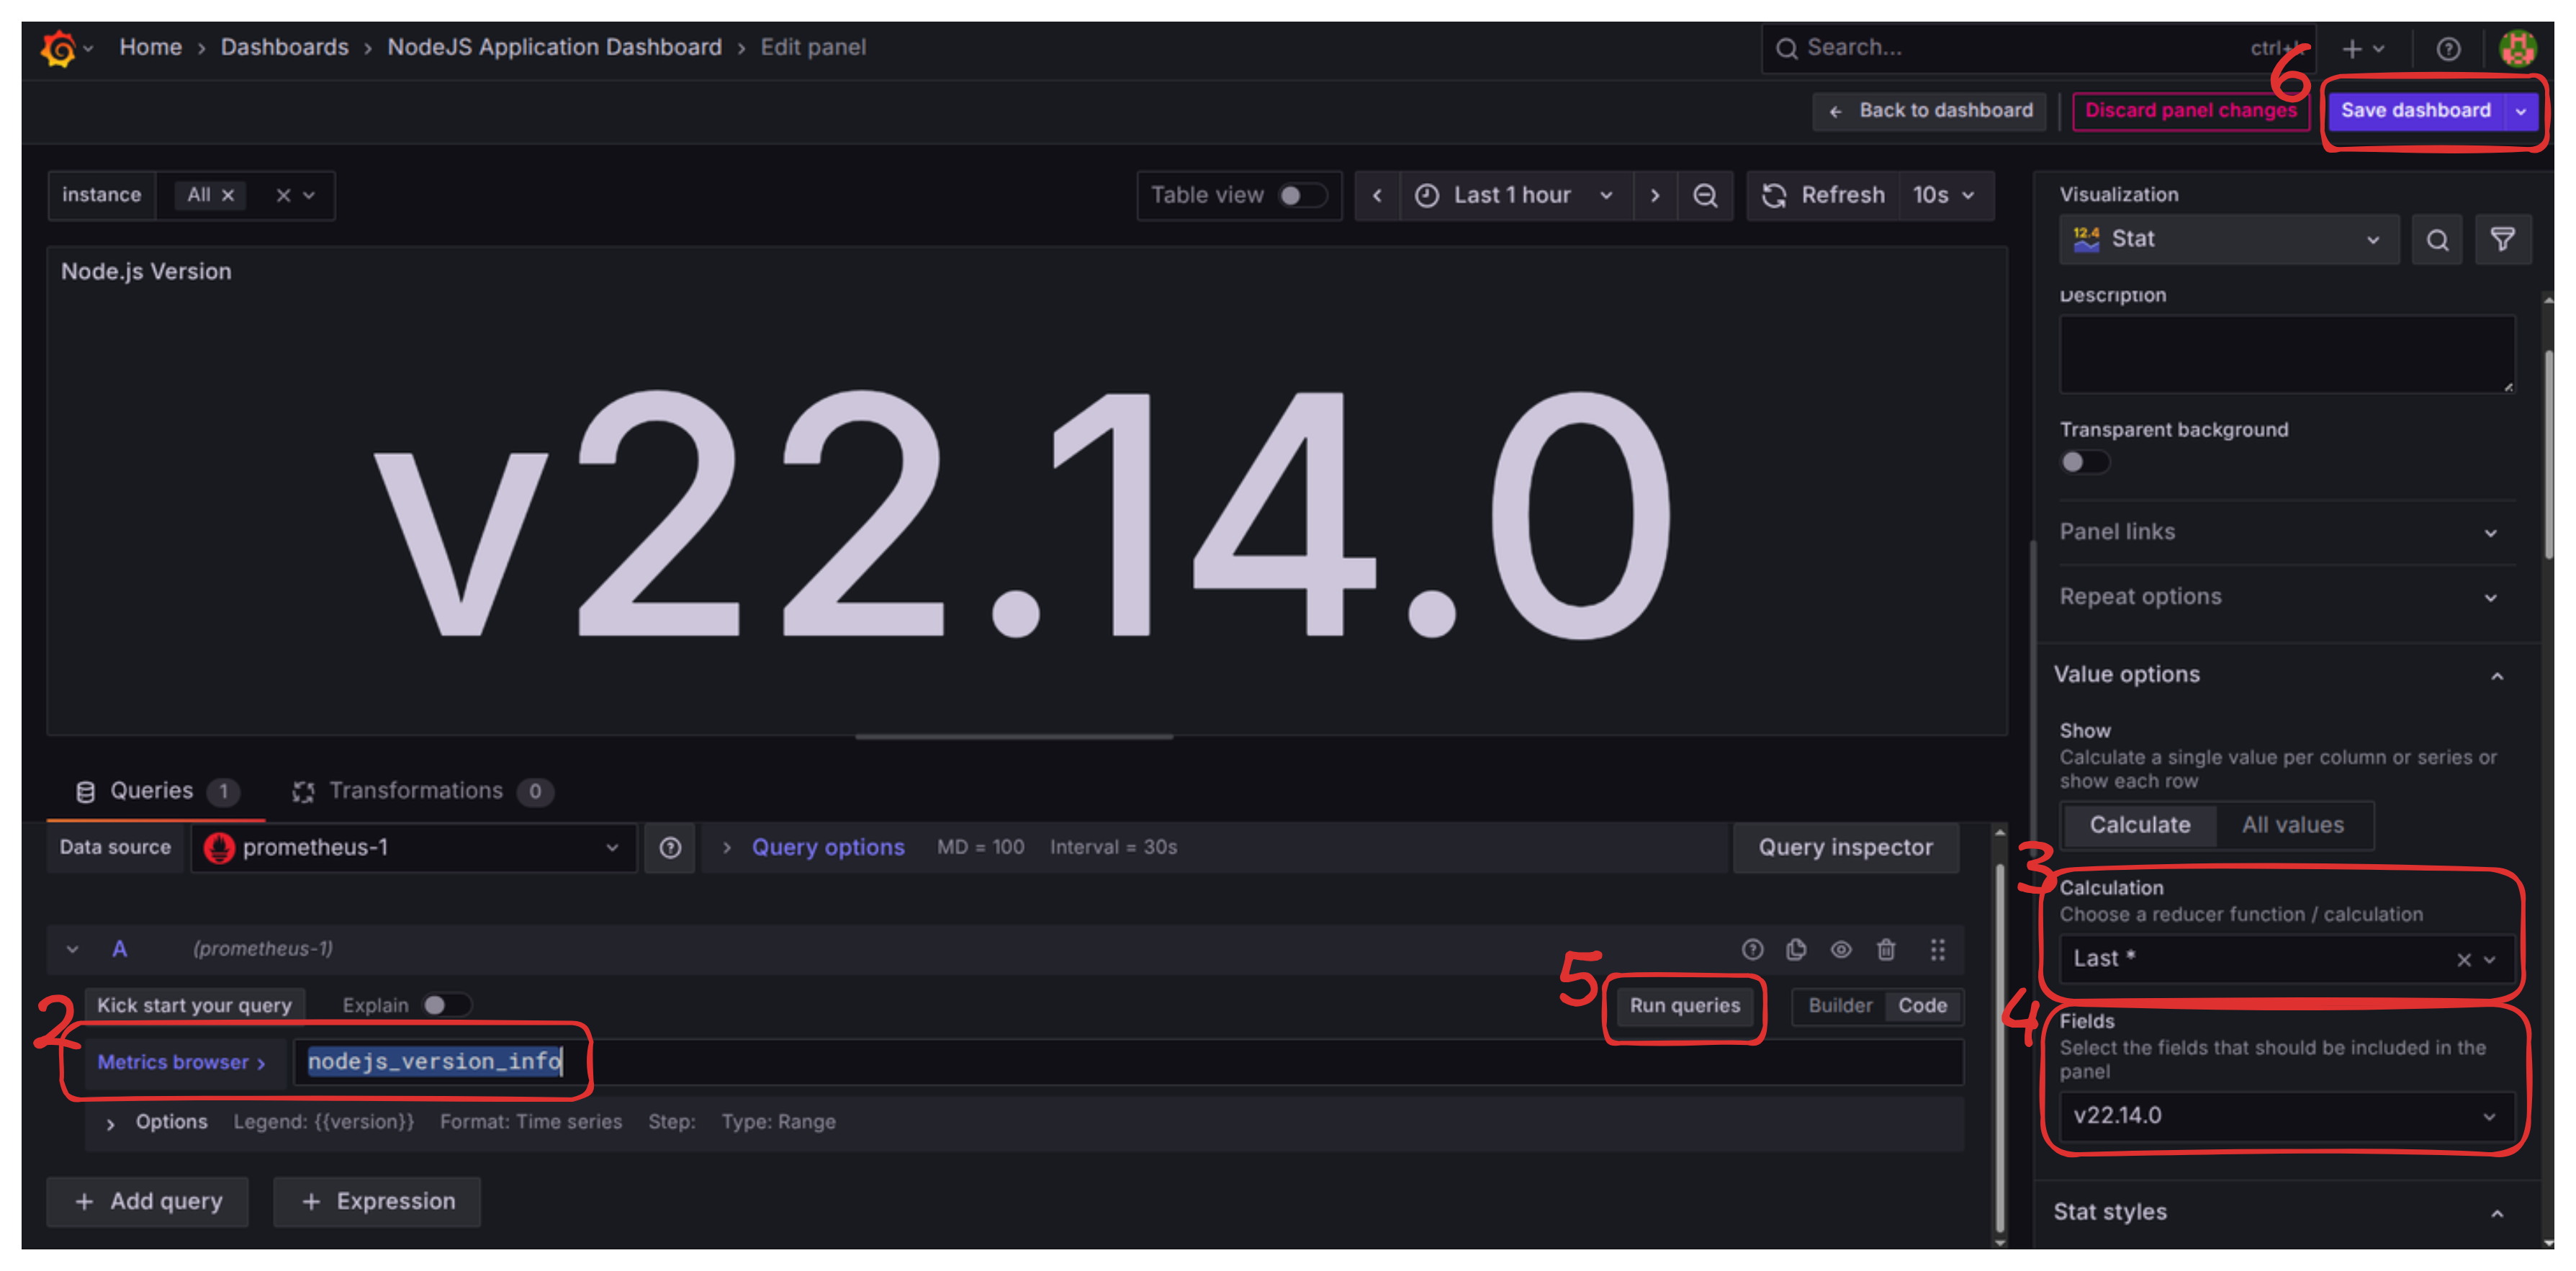The image size is (2576, 1271).
Task: Open the Last 1 hour time range dropdown
Action: pyautogui.click(x=1512, y=195)
